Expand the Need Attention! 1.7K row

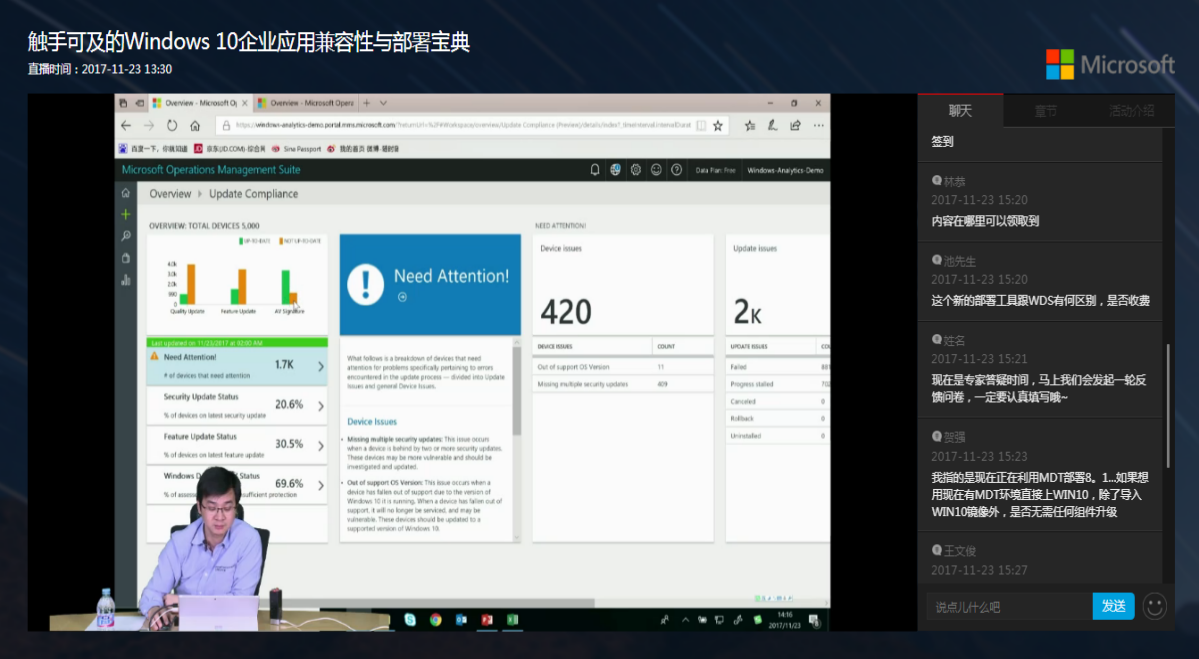pos(237,365)
